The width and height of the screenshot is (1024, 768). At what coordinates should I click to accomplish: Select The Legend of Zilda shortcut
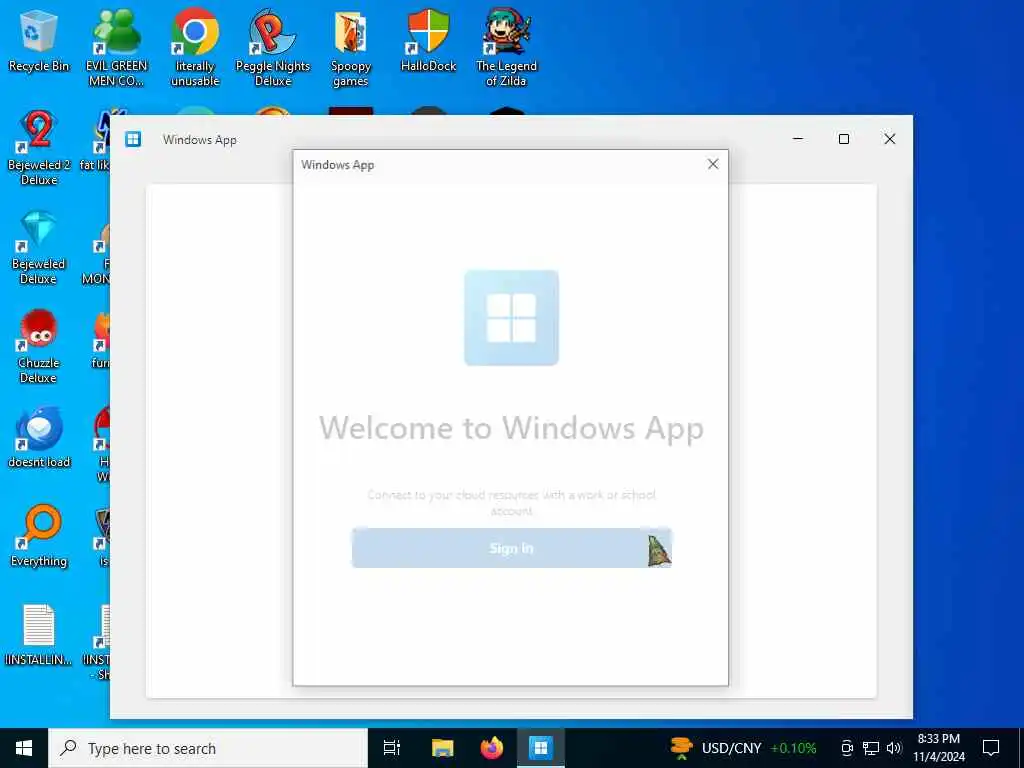(x=506, y=48)
